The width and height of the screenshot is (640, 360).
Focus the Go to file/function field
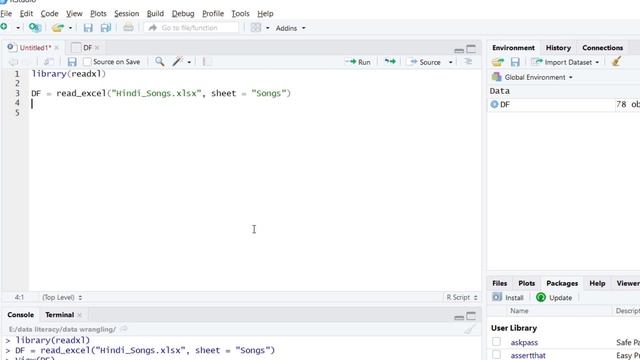coord(191,28)
